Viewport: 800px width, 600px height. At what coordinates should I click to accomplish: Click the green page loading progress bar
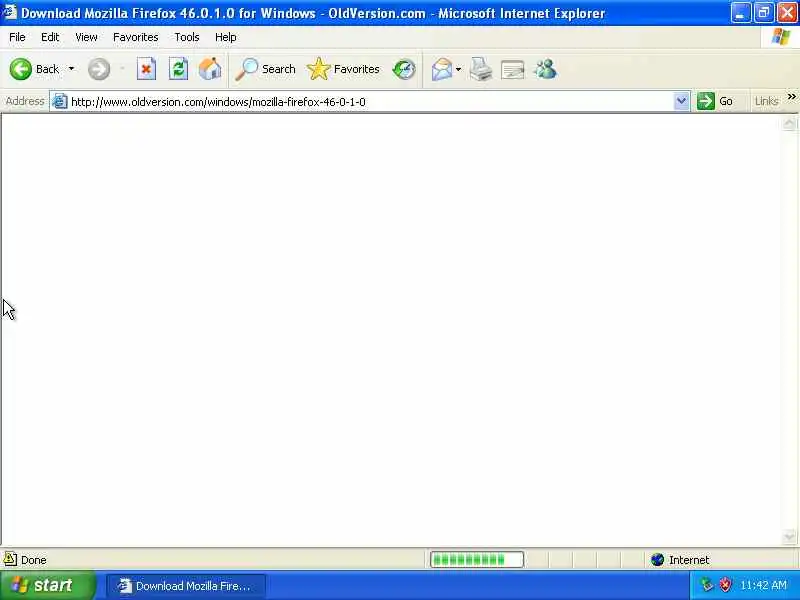tap(477, 560)
